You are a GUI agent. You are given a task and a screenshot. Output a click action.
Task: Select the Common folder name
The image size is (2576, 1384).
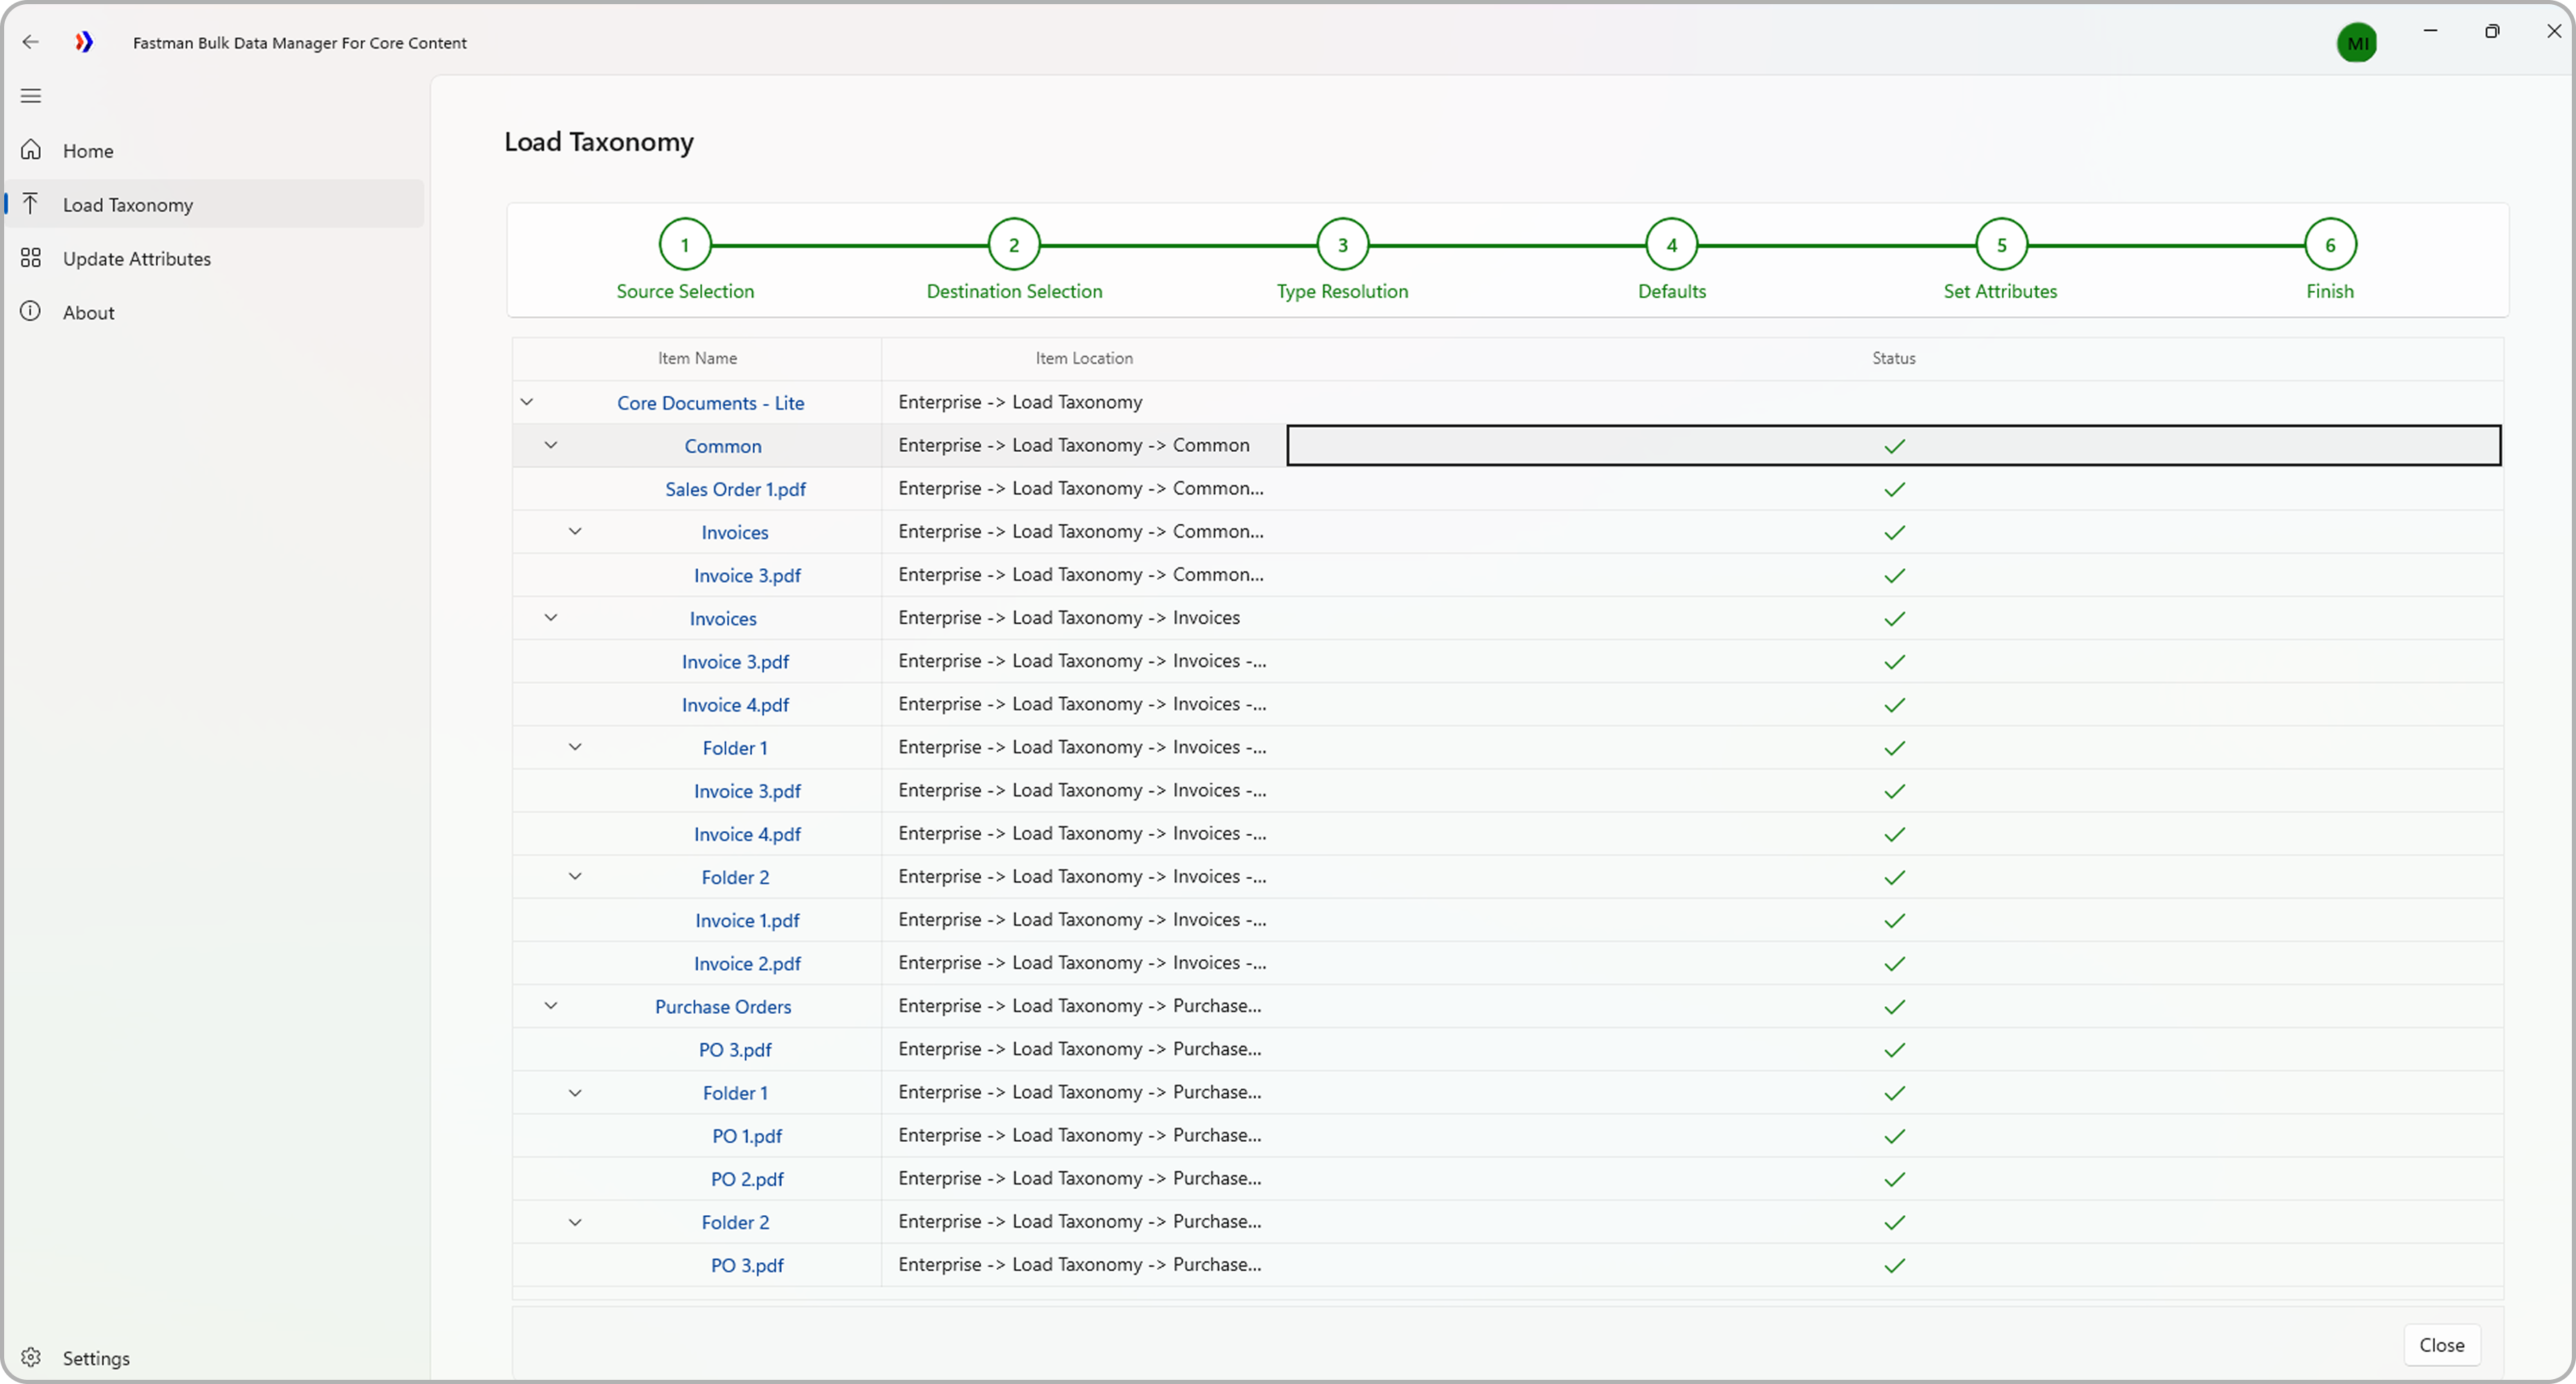[723, 446]
